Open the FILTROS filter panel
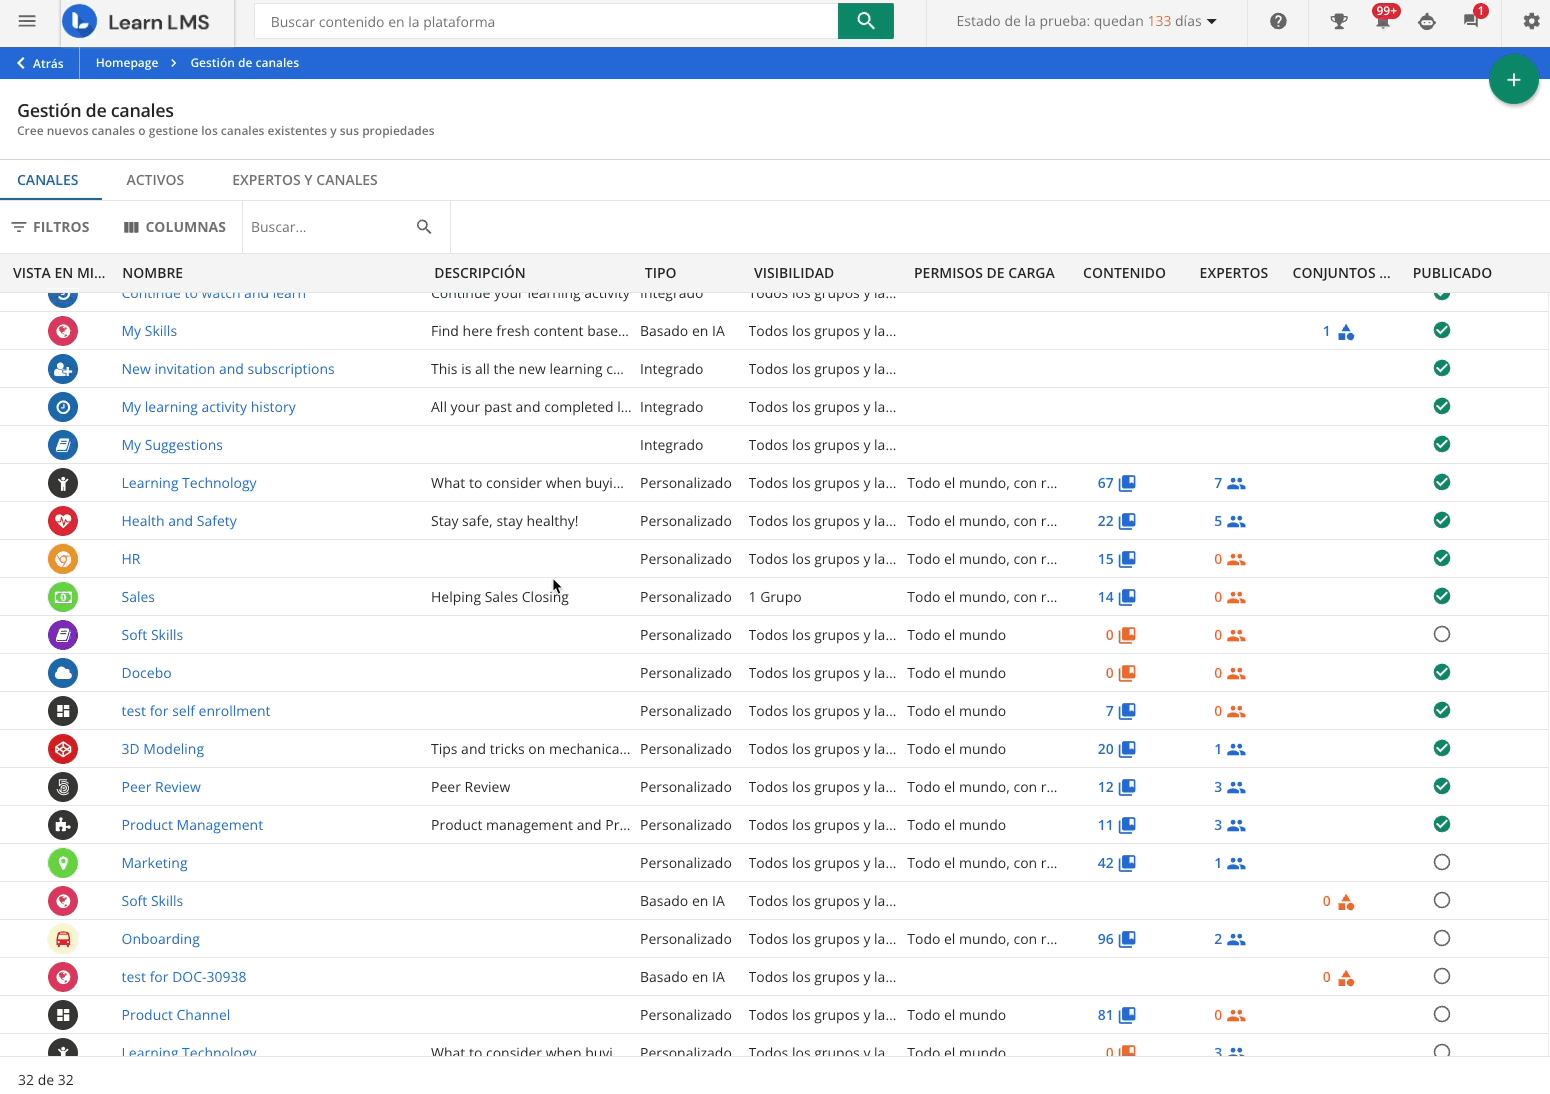 50,227
